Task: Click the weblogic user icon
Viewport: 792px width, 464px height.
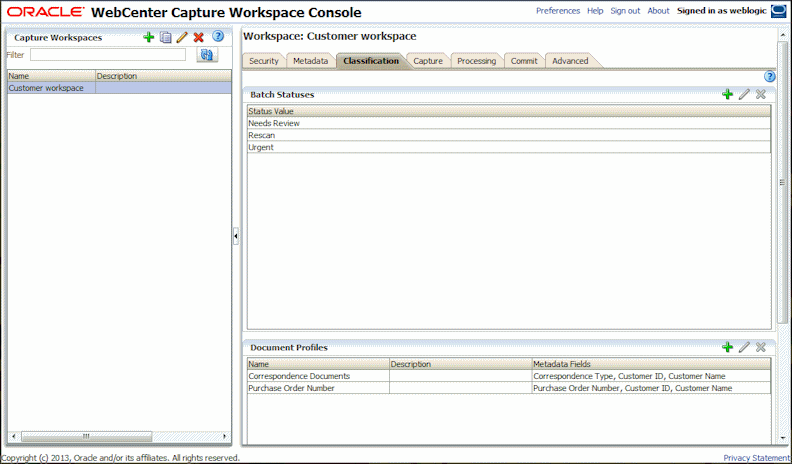Action: point(778,11)
